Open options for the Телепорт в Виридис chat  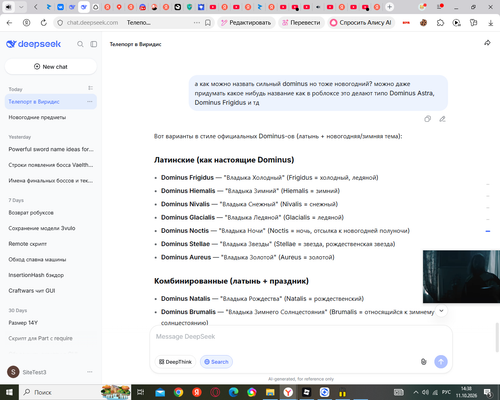(x=90, y=102)
